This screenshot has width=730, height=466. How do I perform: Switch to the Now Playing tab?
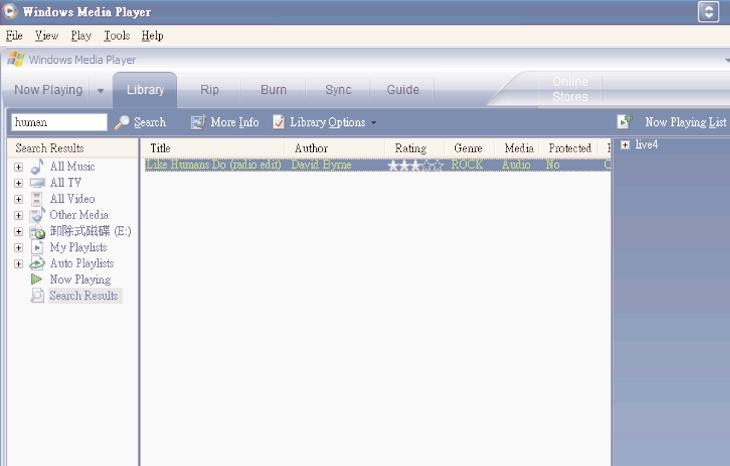point(48,90)
